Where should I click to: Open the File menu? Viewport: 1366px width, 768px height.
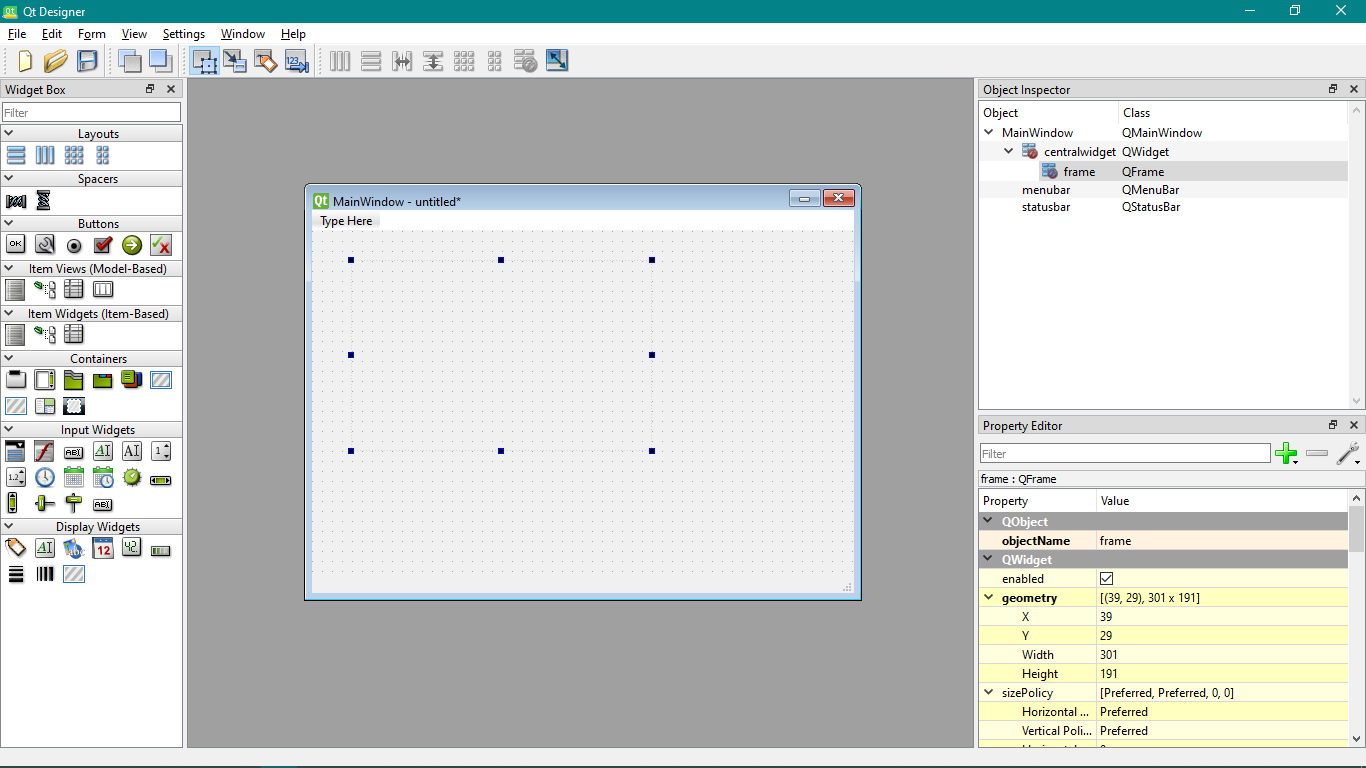[17, 34]
